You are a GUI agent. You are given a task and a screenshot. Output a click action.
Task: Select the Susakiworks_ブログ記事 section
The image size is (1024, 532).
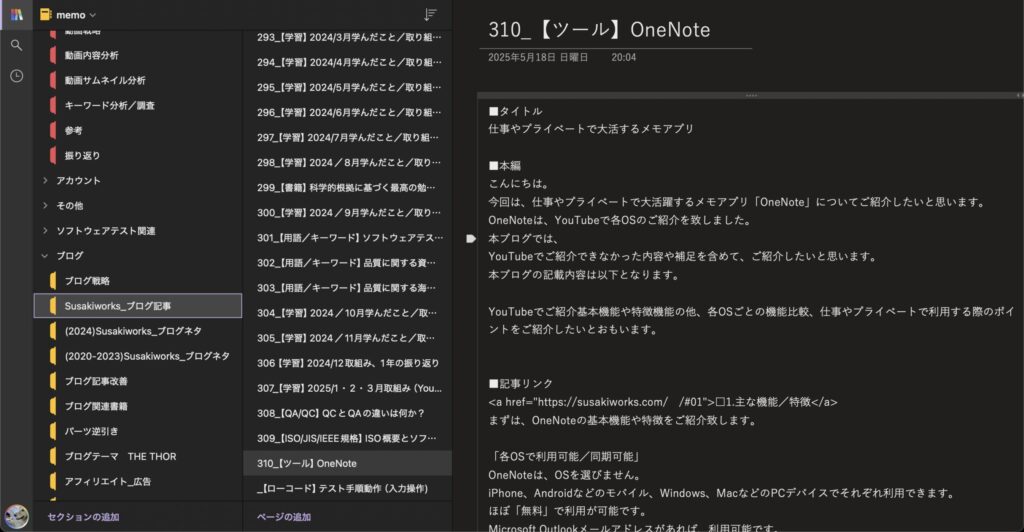(138, 305)
